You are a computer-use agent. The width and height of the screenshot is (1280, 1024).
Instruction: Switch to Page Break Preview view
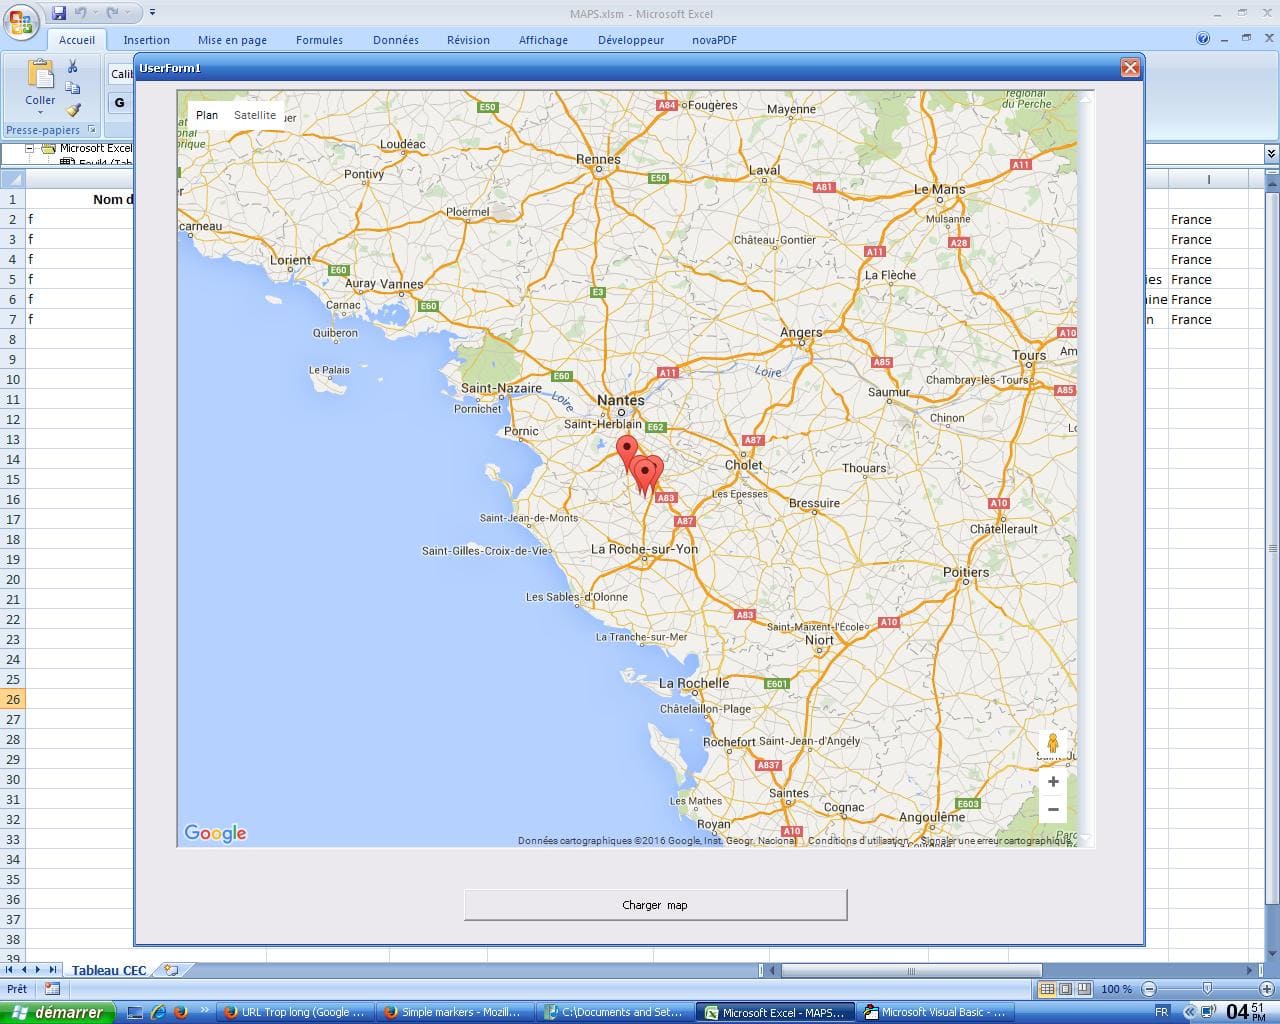coord(1085,989)
